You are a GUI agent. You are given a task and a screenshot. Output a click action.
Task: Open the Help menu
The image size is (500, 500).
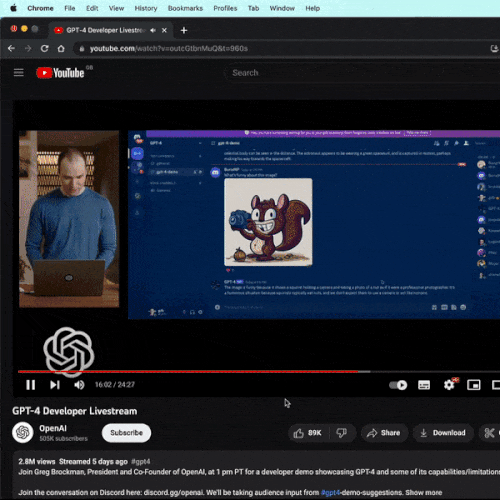tap(313, 8)
